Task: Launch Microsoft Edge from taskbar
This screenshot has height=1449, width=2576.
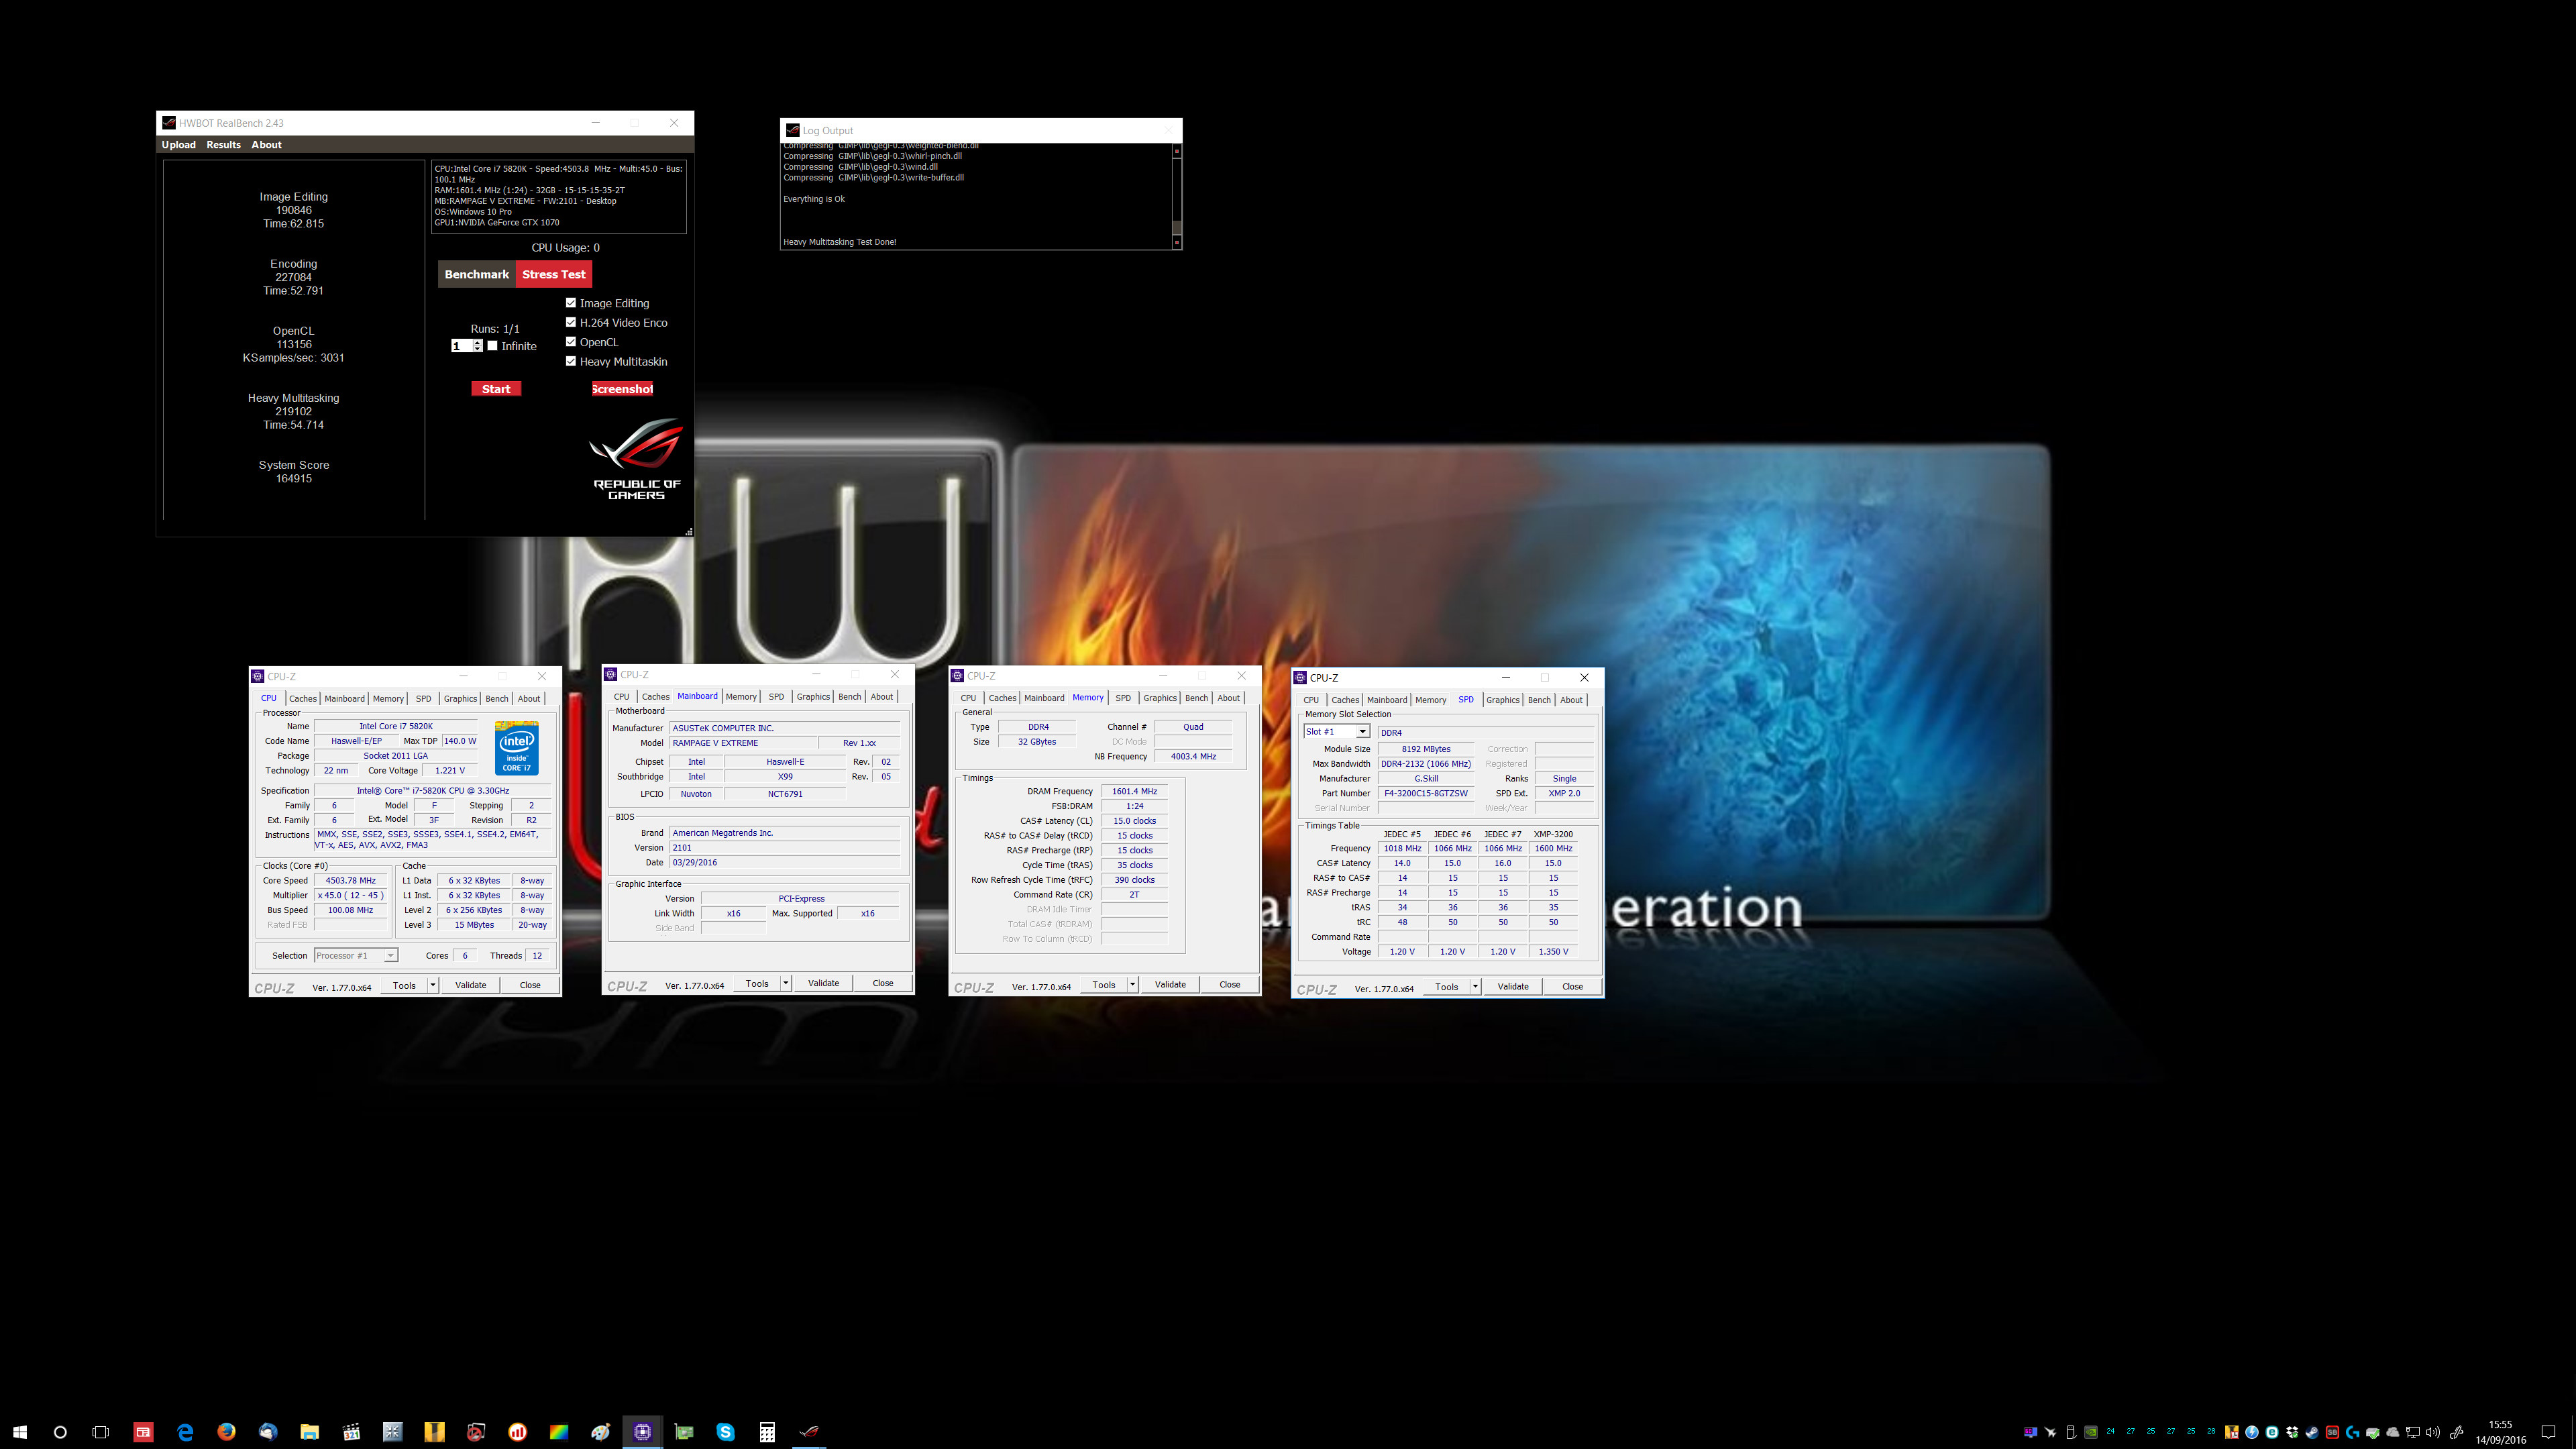Action: pos(185,1432)
